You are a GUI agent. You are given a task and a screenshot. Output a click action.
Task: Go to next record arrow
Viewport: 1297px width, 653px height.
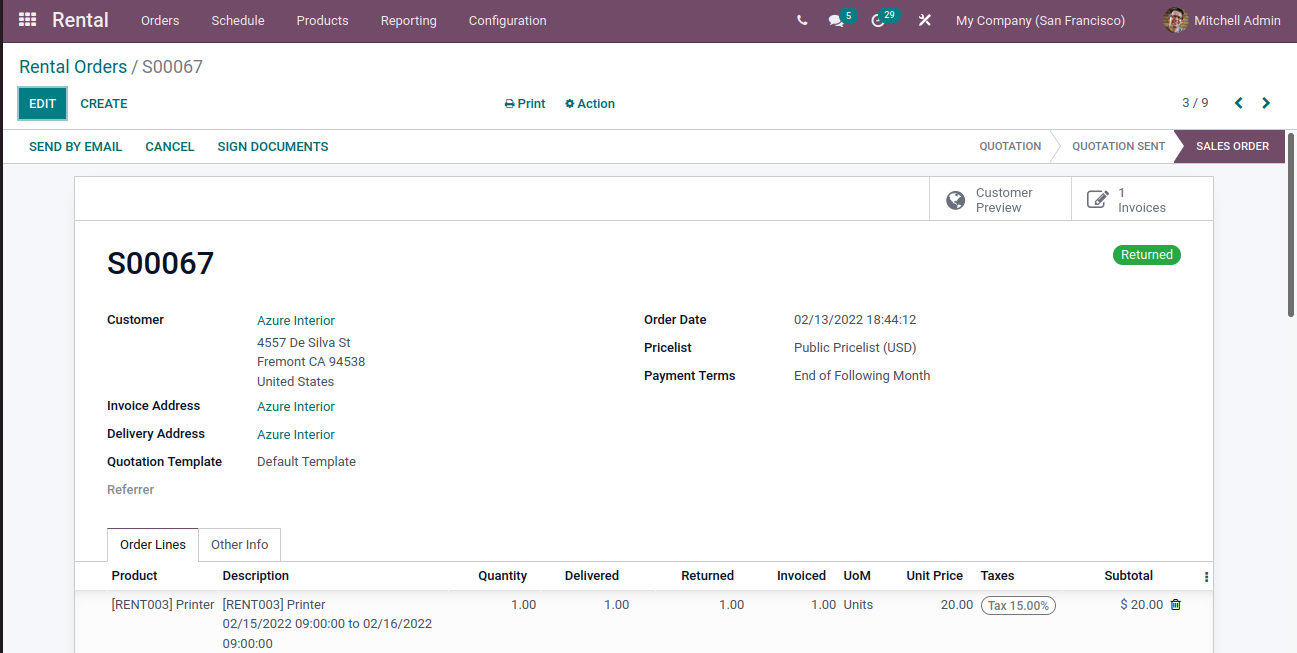tap(1266, 103)
